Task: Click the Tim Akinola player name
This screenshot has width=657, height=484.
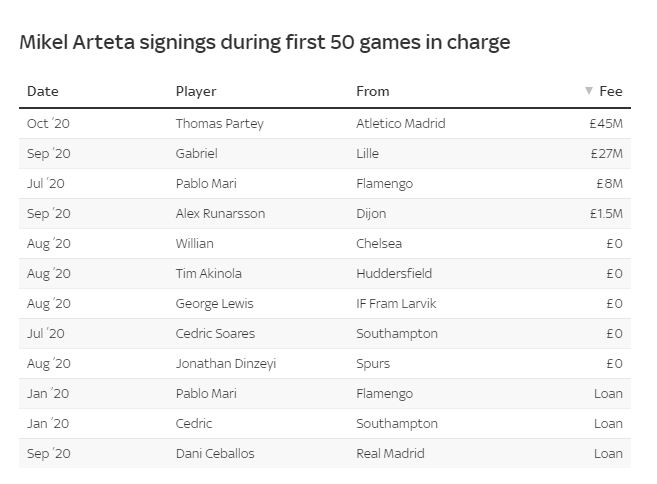Action: coord(209,274)
